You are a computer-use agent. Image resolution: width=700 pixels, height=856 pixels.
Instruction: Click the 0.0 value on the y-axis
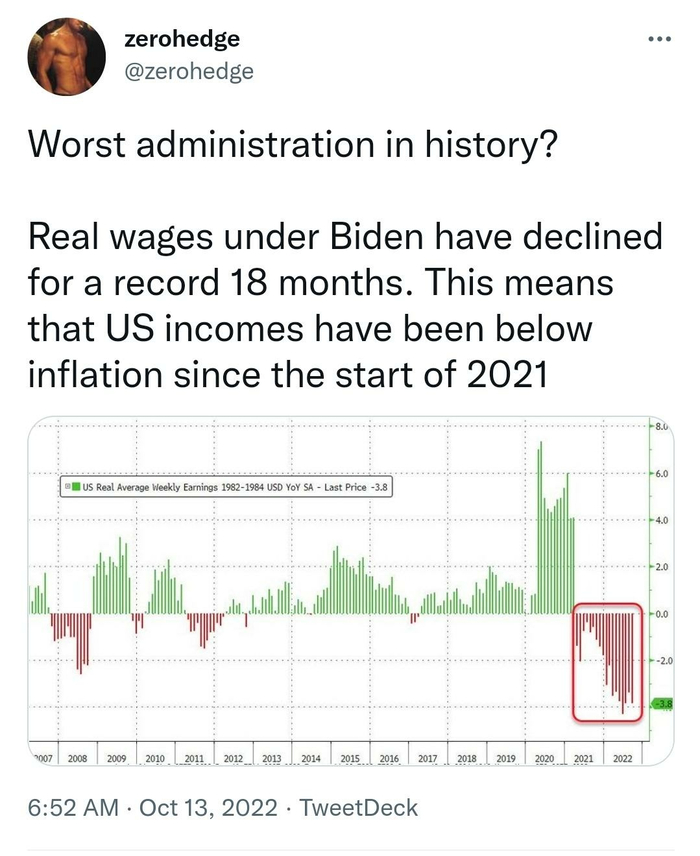click(x=663, y=613)
